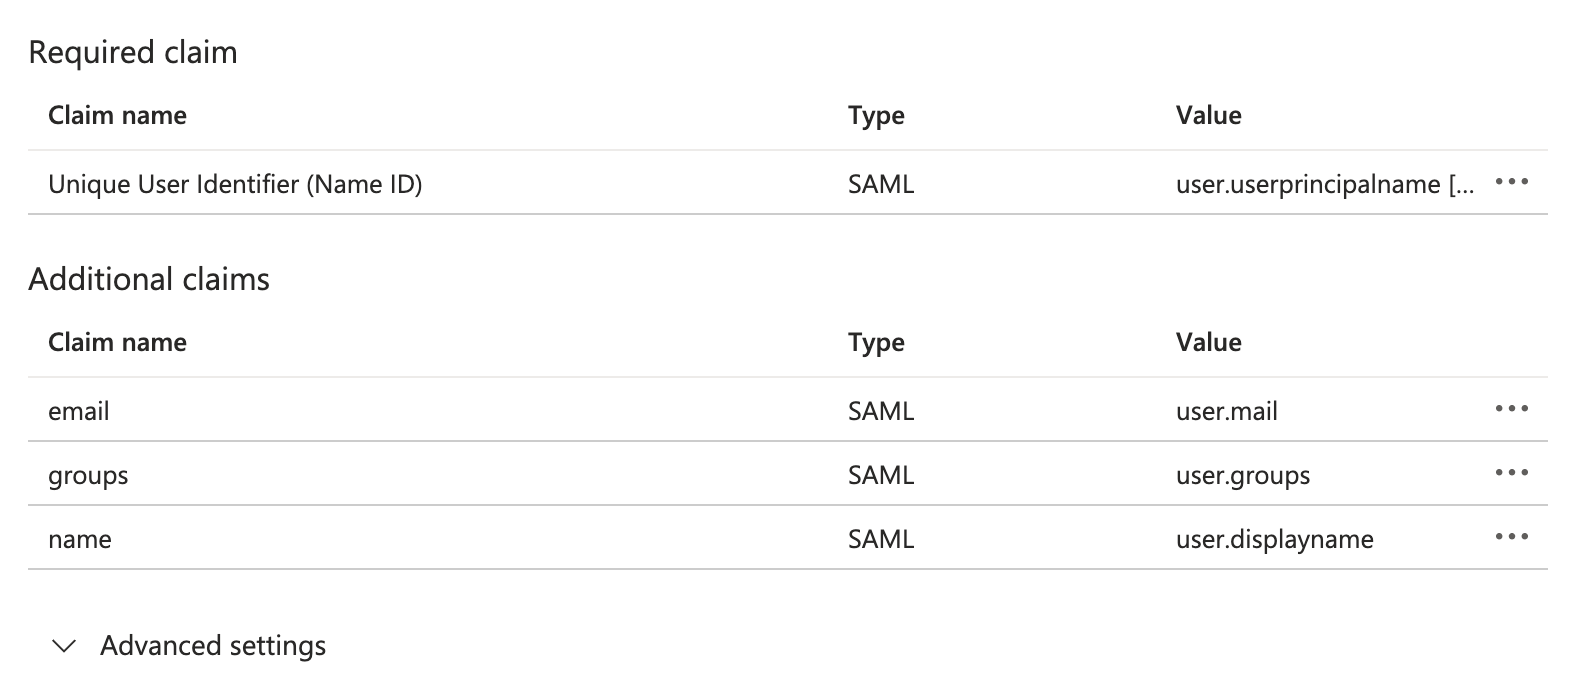Show context menu for the groups claim

click(1511, 474)
